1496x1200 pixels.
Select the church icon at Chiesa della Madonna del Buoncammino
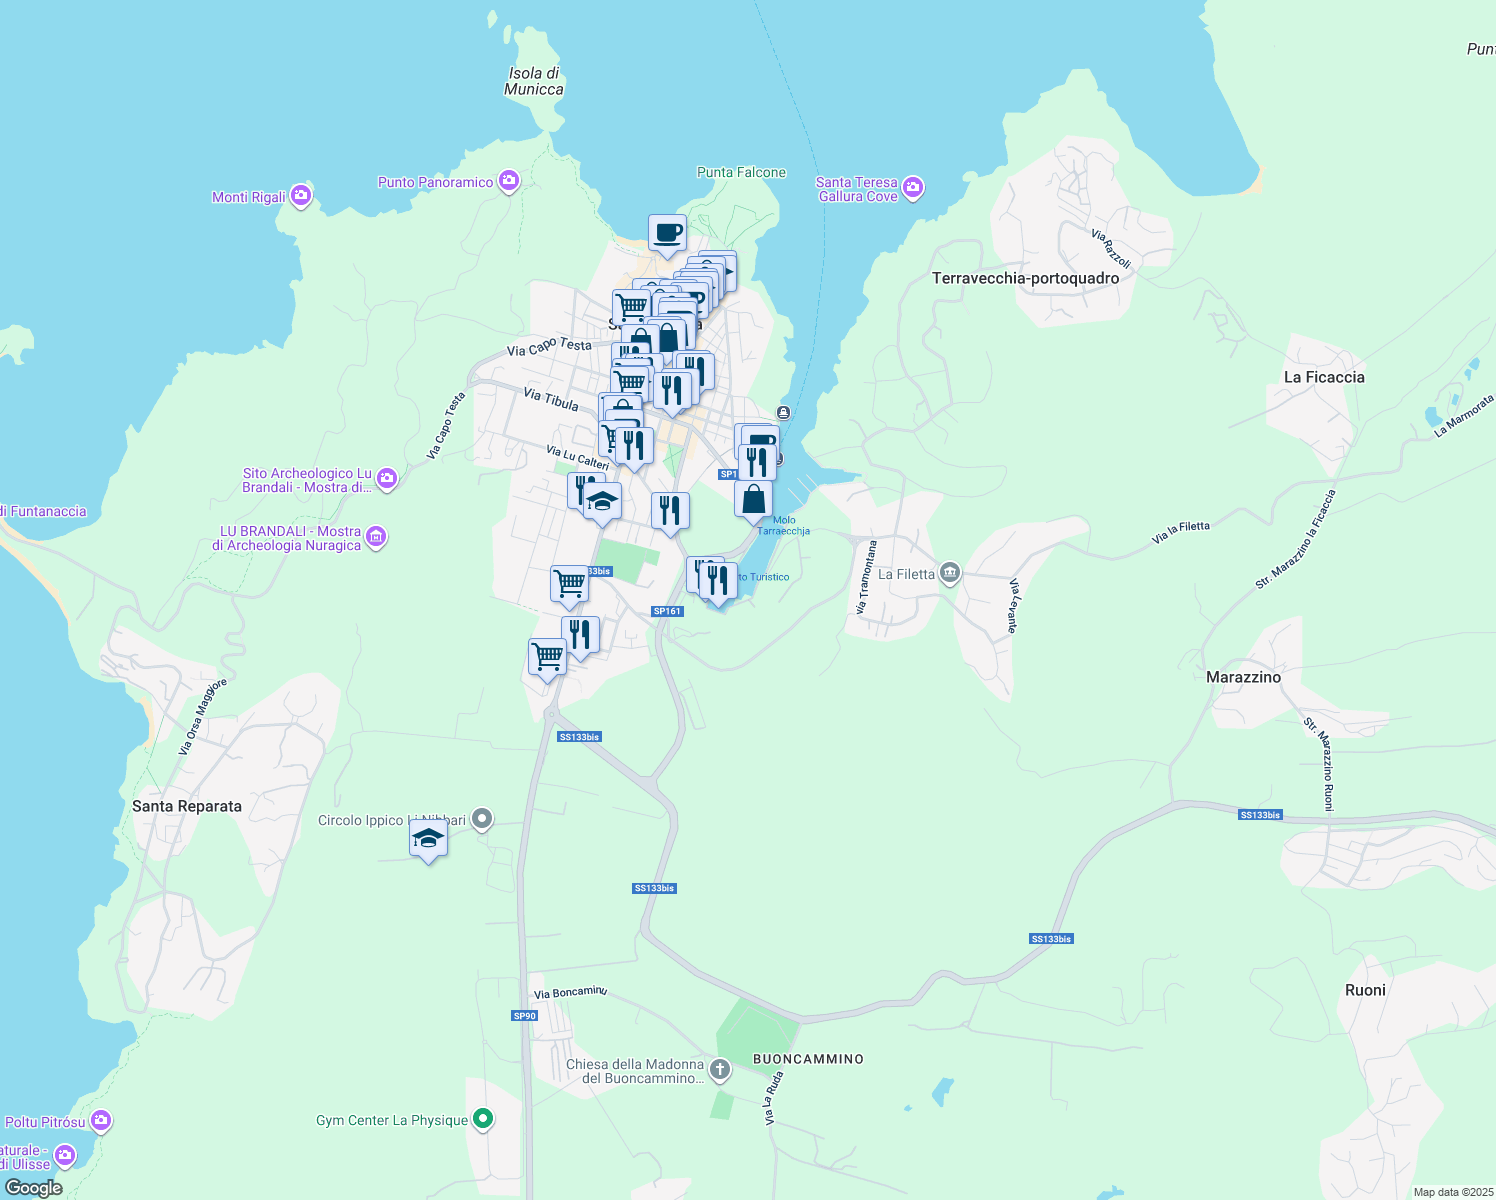(x=720, y=1069)
